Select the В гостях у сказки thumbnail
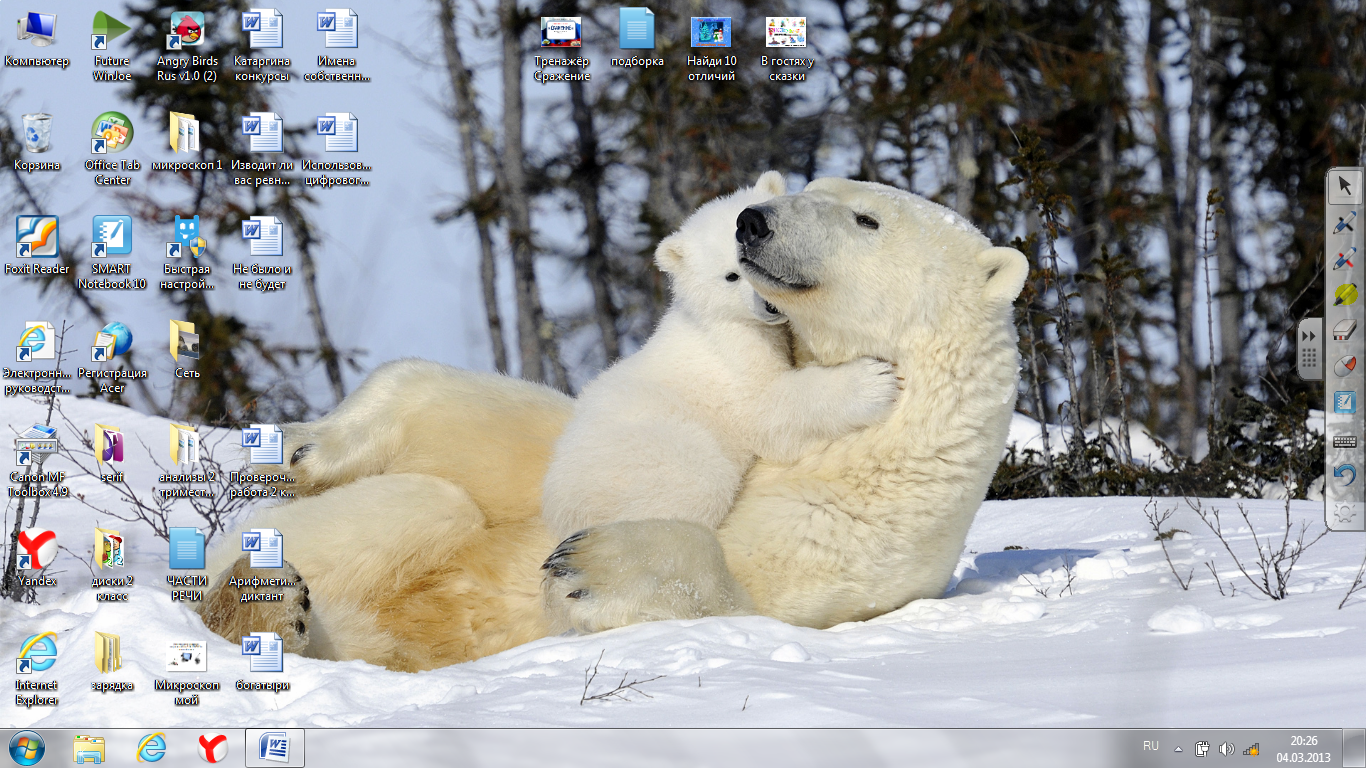The image size is (1366, 768). click(x=786, y=47)
